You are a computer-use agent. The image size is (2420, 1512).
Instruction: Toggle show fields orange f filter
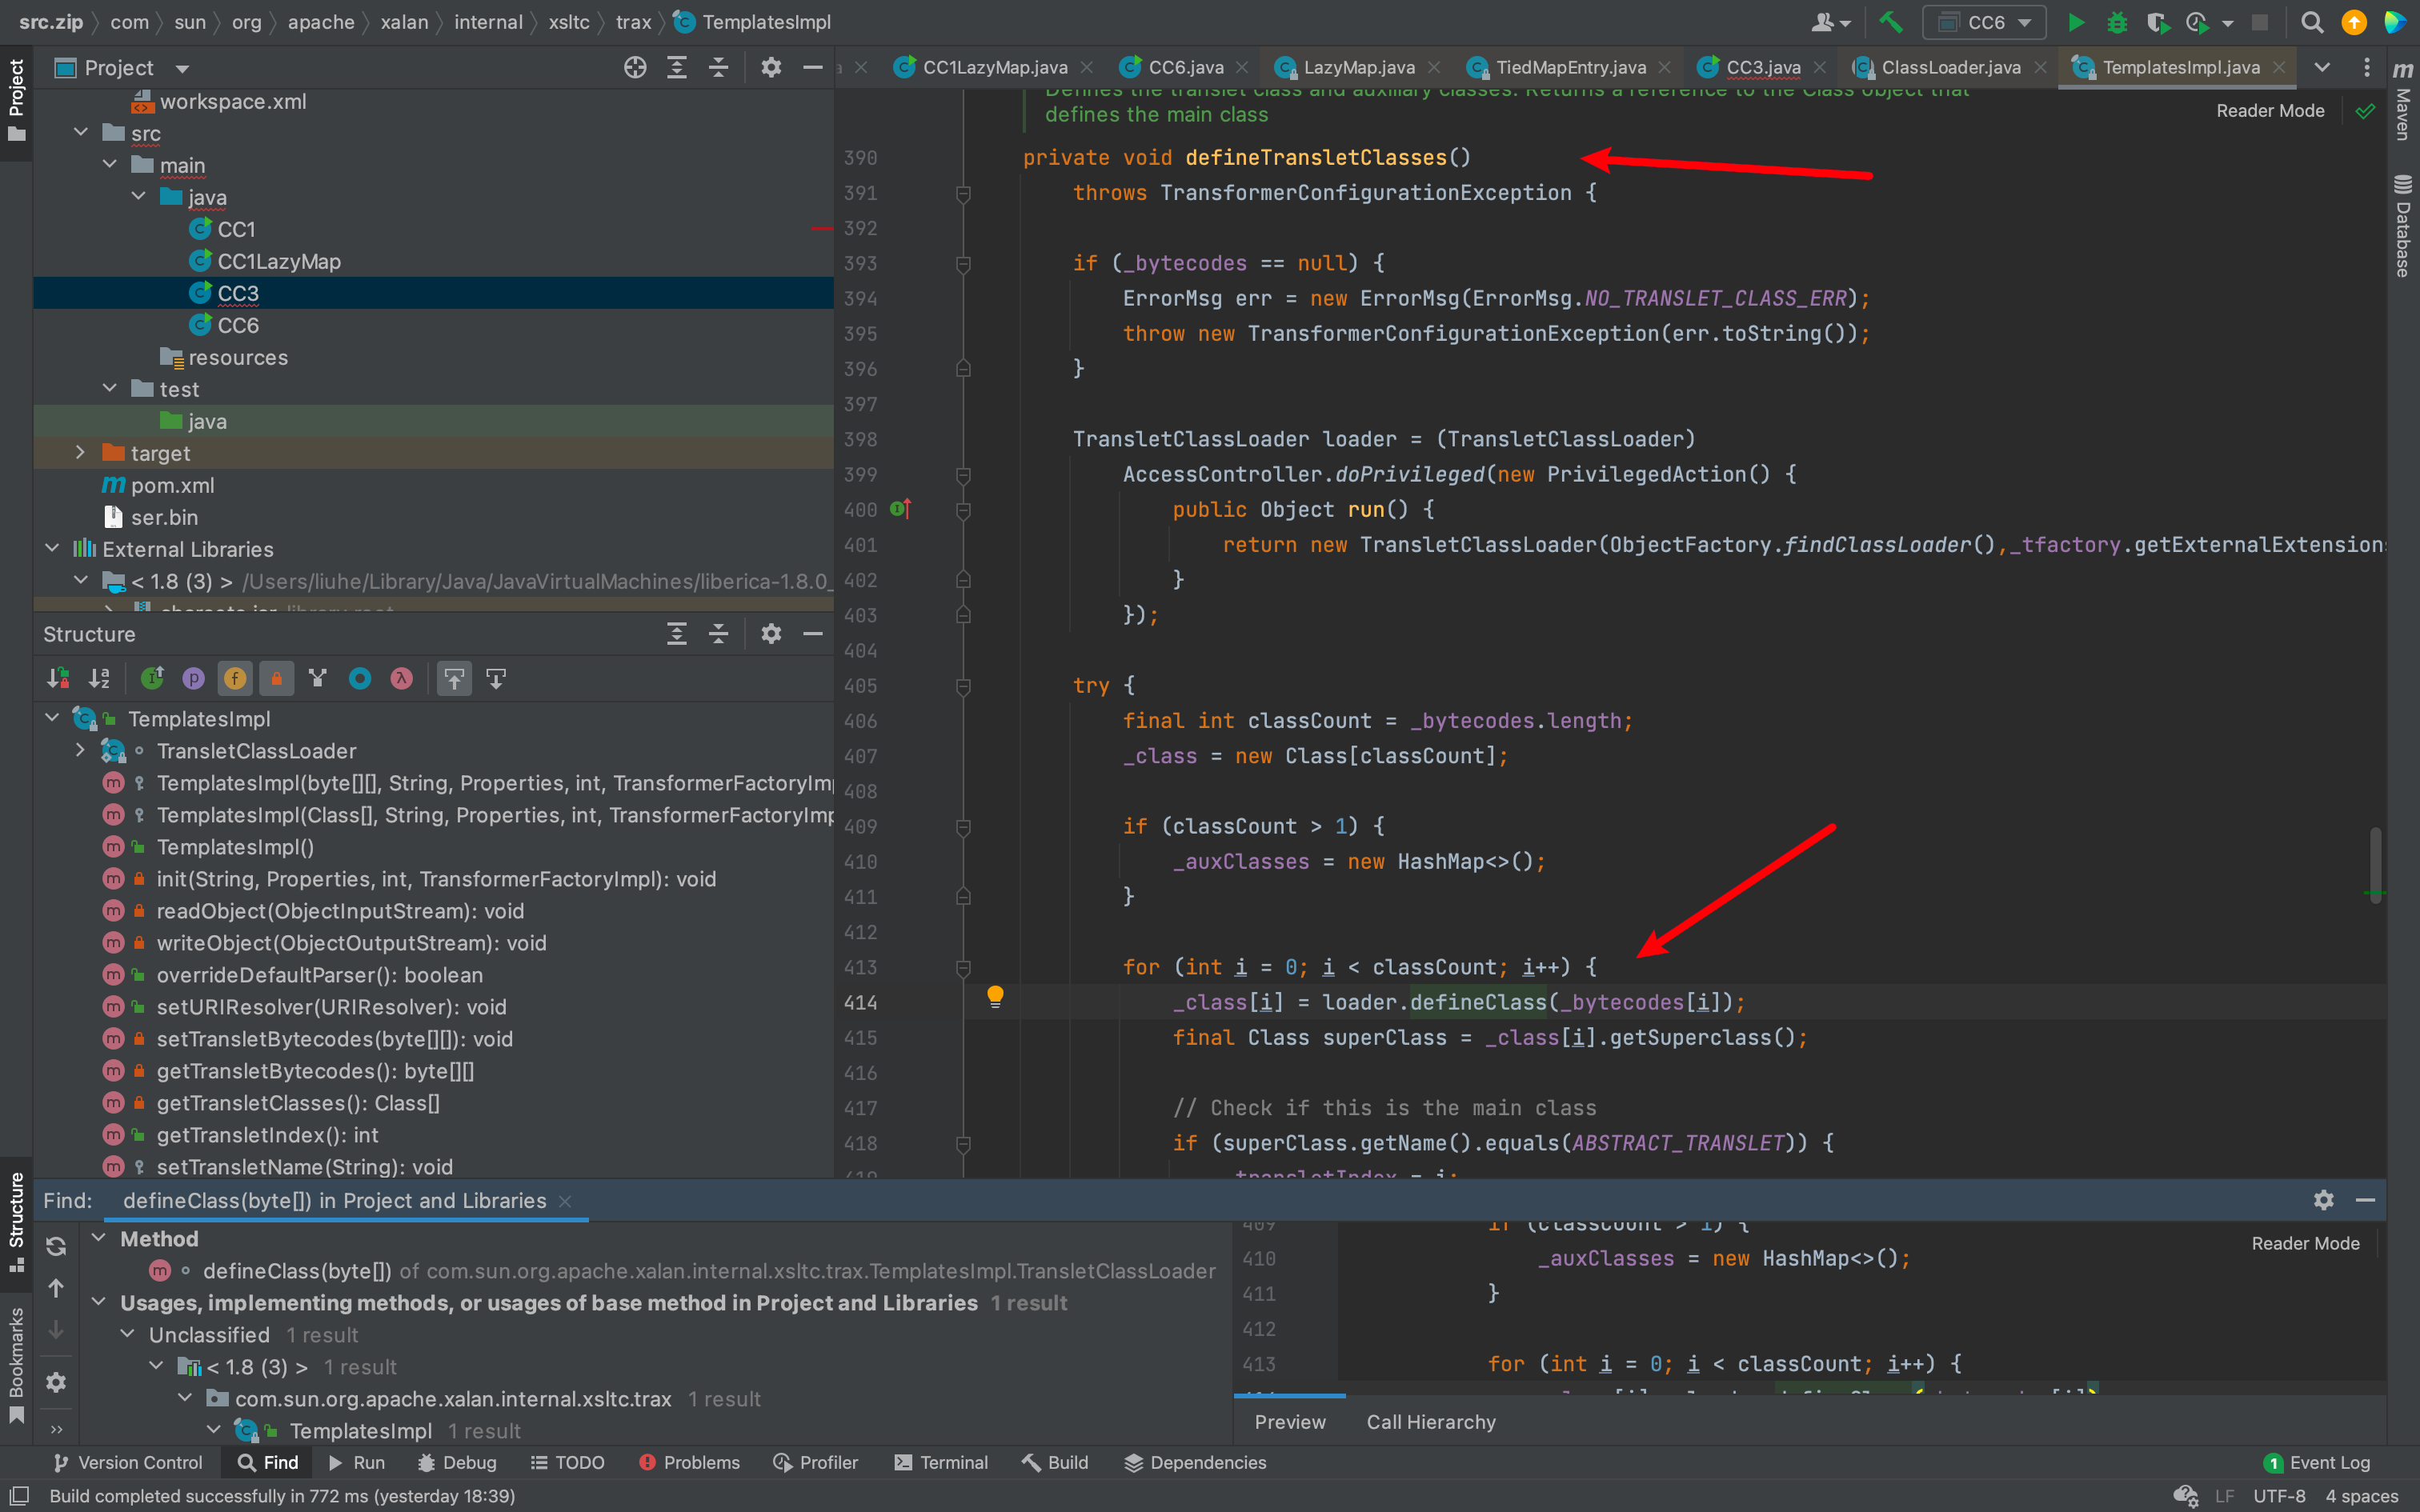coord(235,679)
